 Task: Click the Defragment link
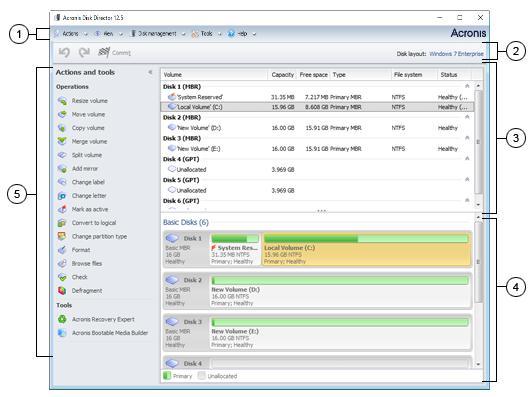pyautogui.click(x=87, y=290)
